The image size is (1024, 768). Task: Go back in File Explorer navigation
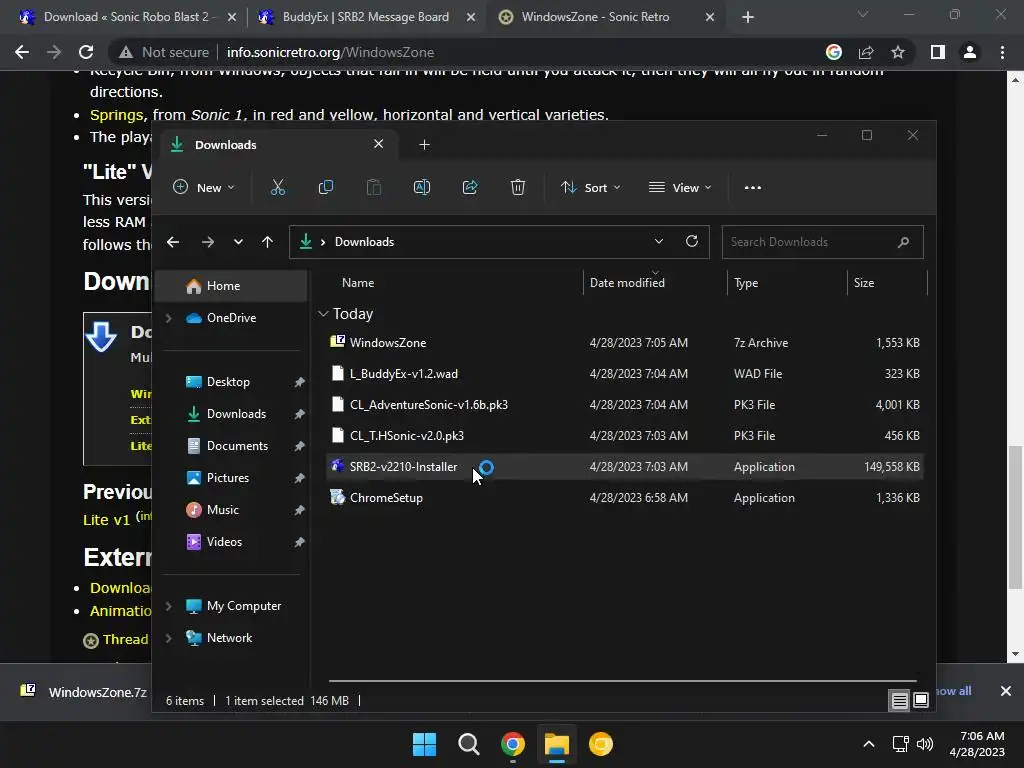pos(173,242)
